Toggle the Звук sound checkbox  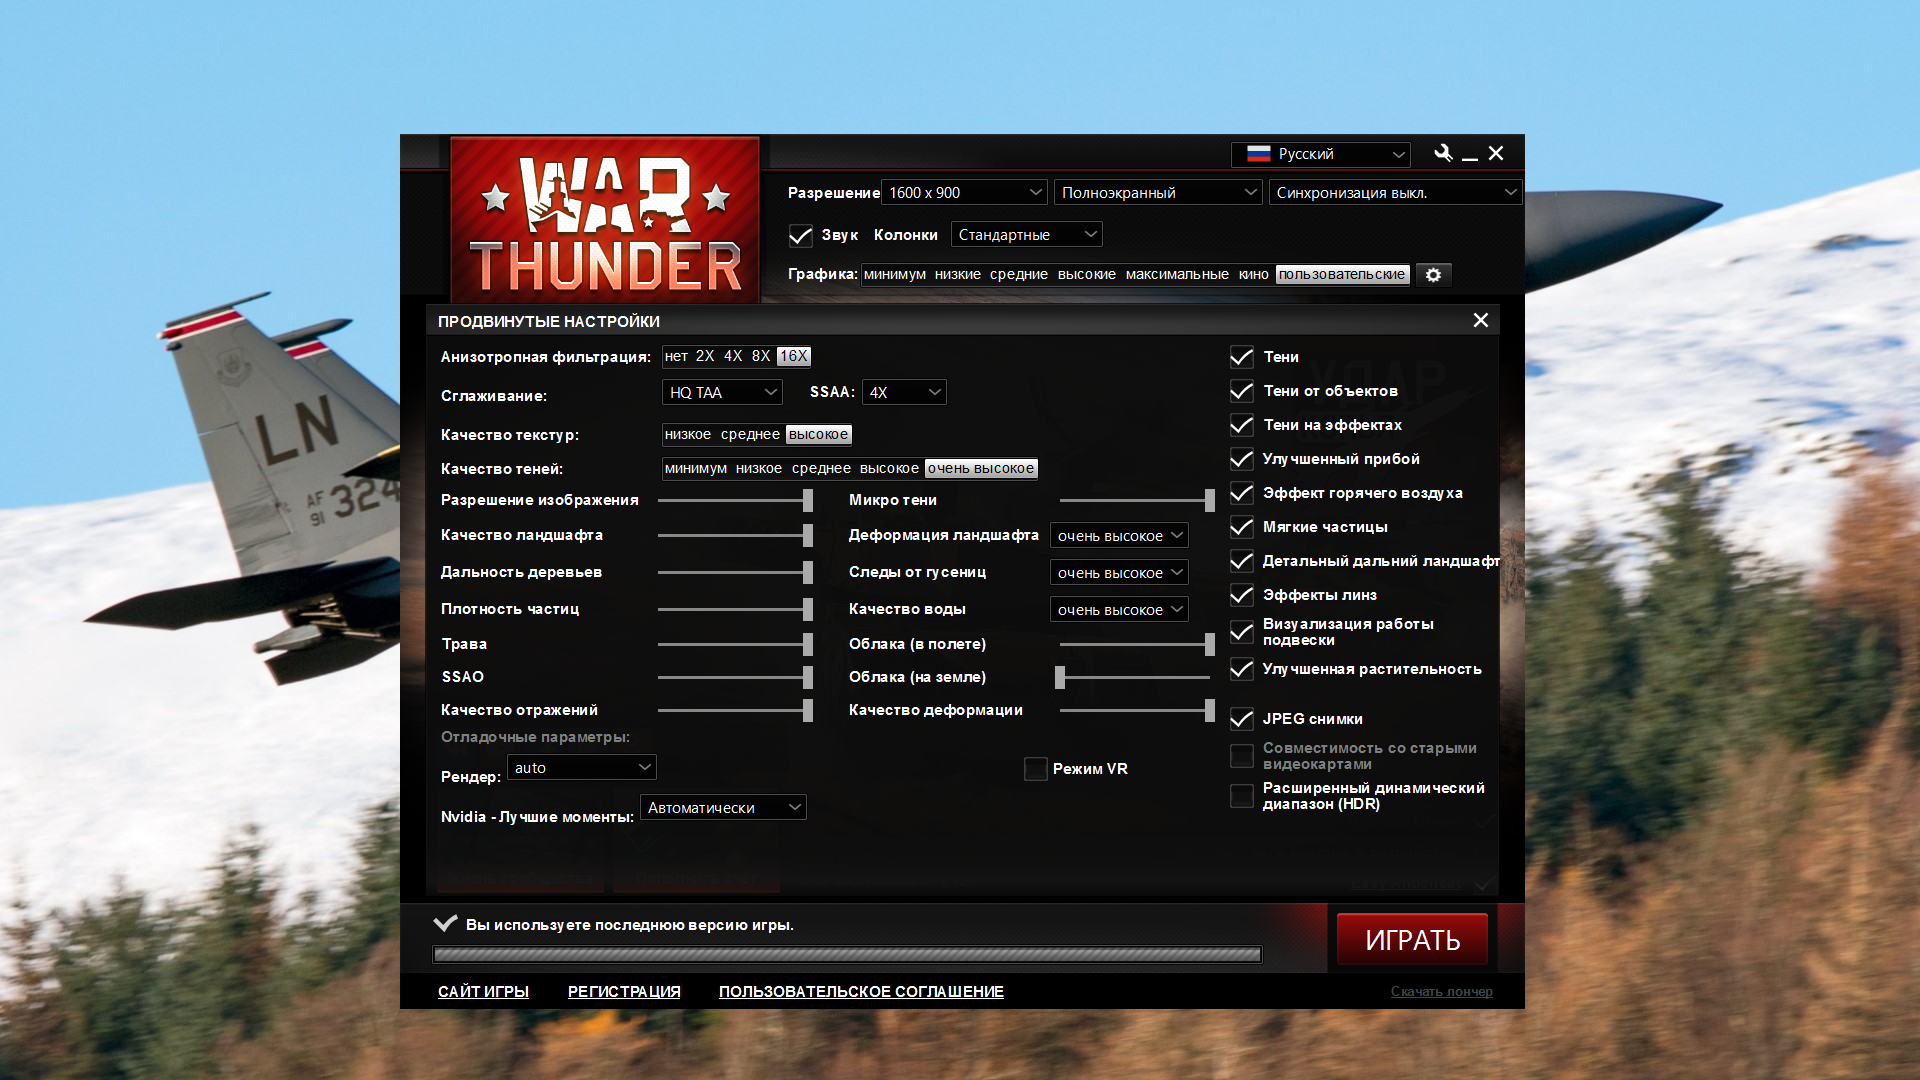800,235
